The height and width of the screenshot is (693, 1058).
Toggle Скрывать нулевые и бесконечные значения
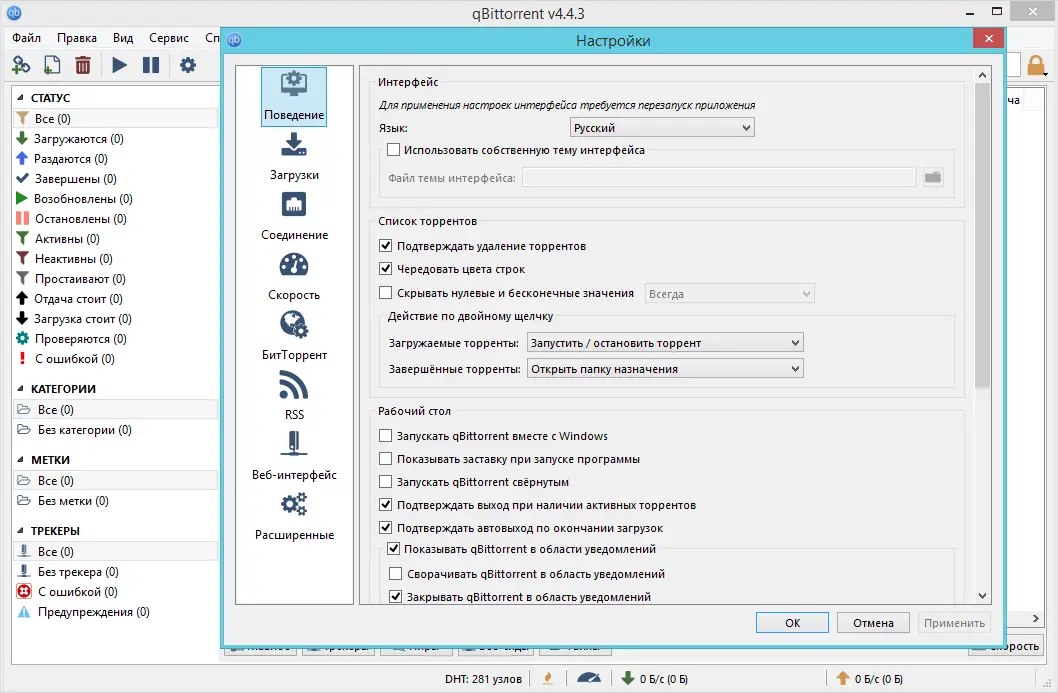[385, 293]
